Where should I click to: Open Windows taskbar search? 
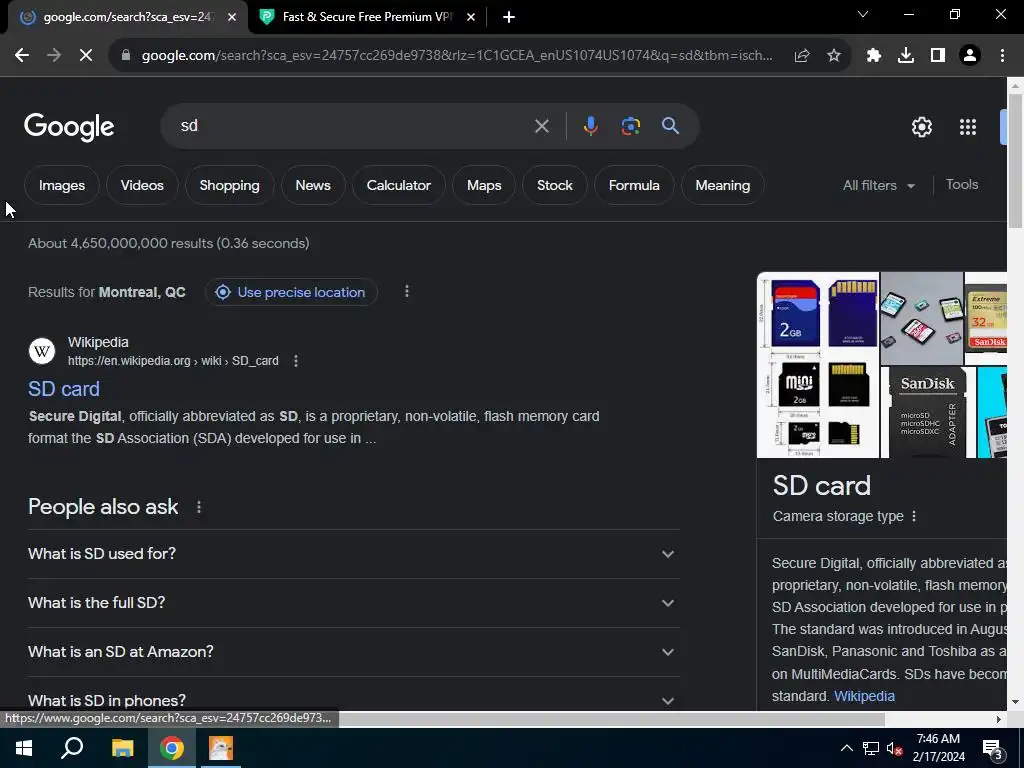pyautogui.click(x=72, y=748)
